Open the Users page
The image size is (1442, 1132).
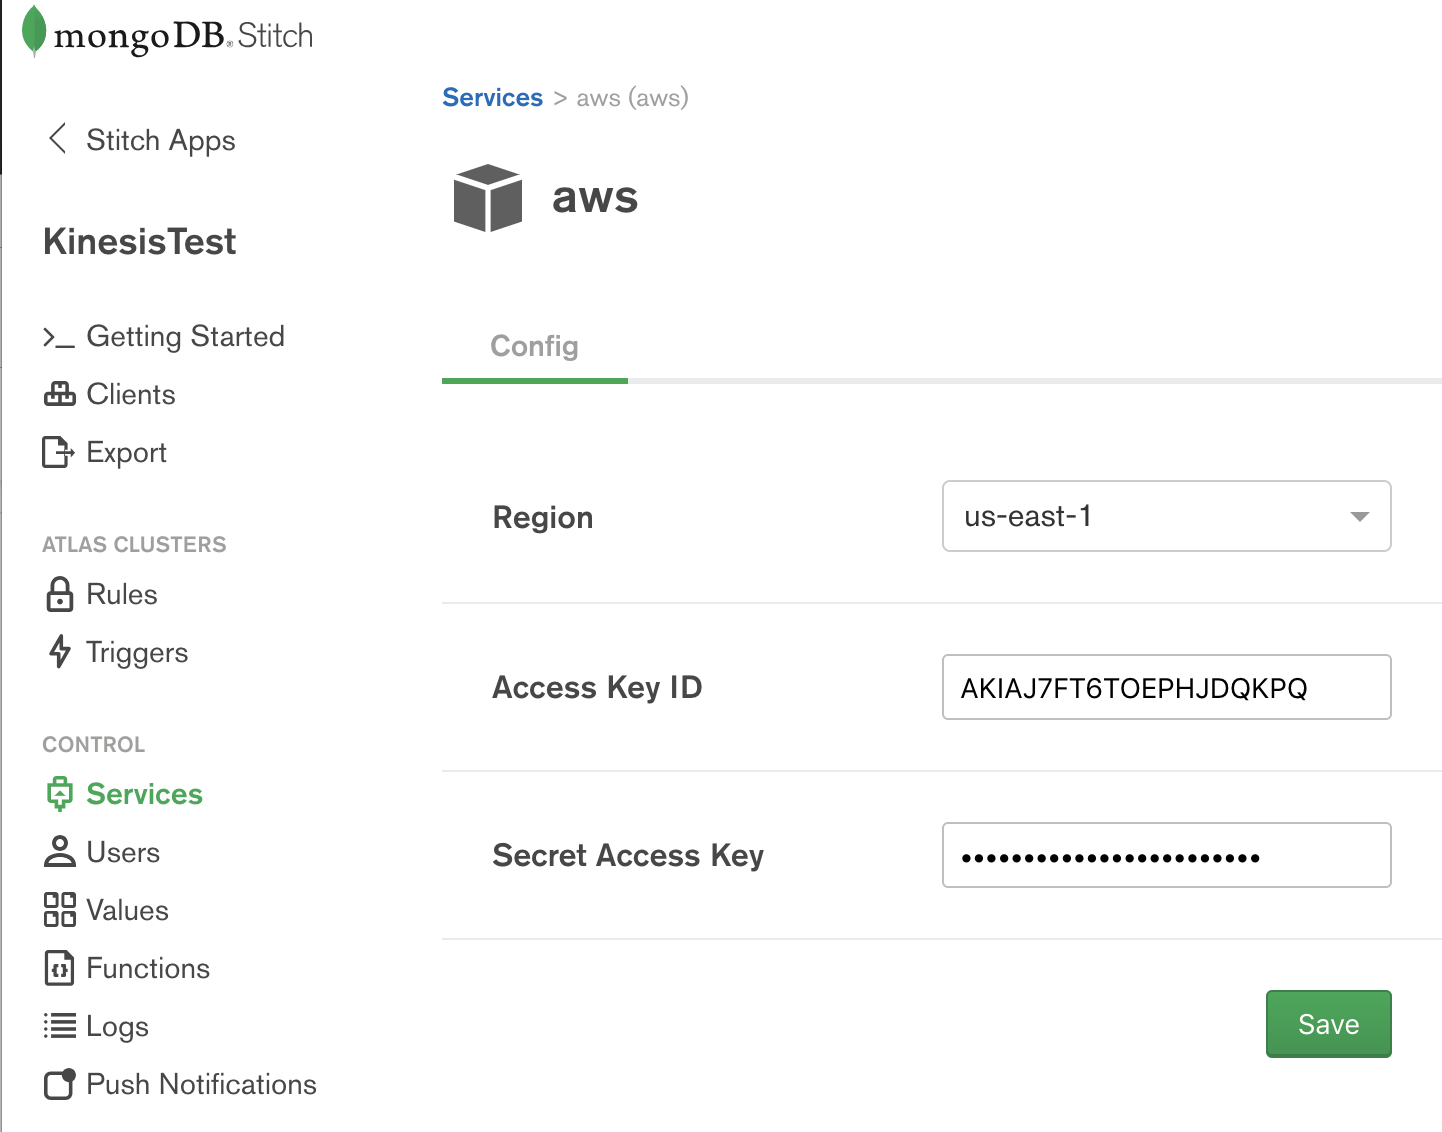tap(123, 852)
